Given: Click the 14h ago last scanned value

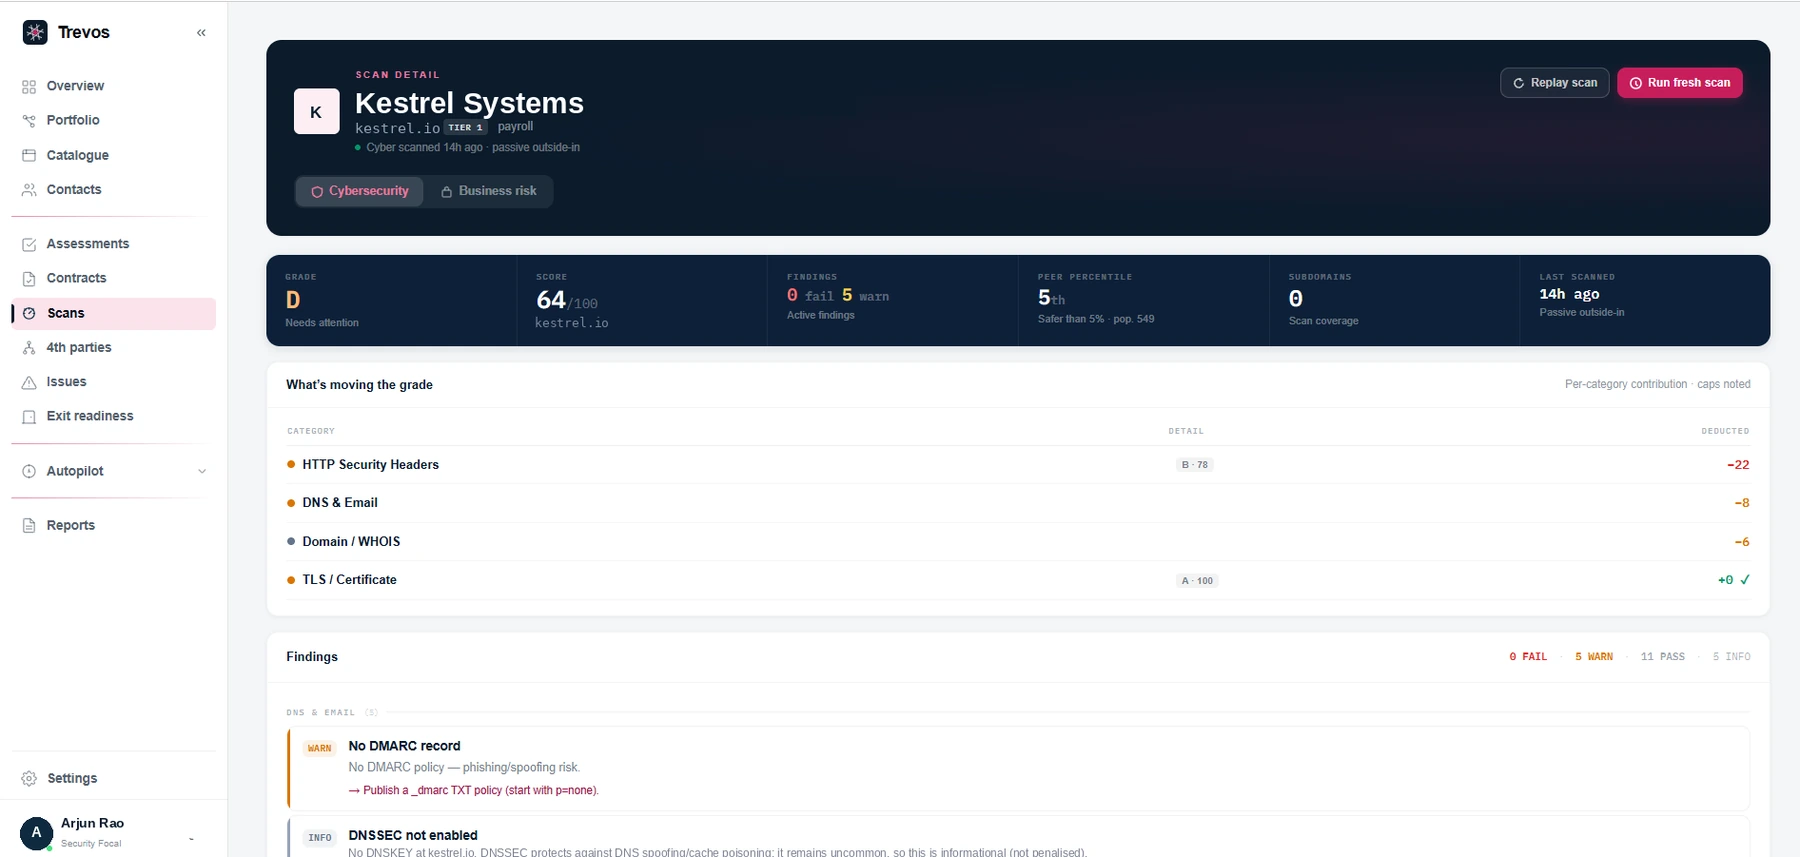Looking at the screenshot, I should [1569, 294].
